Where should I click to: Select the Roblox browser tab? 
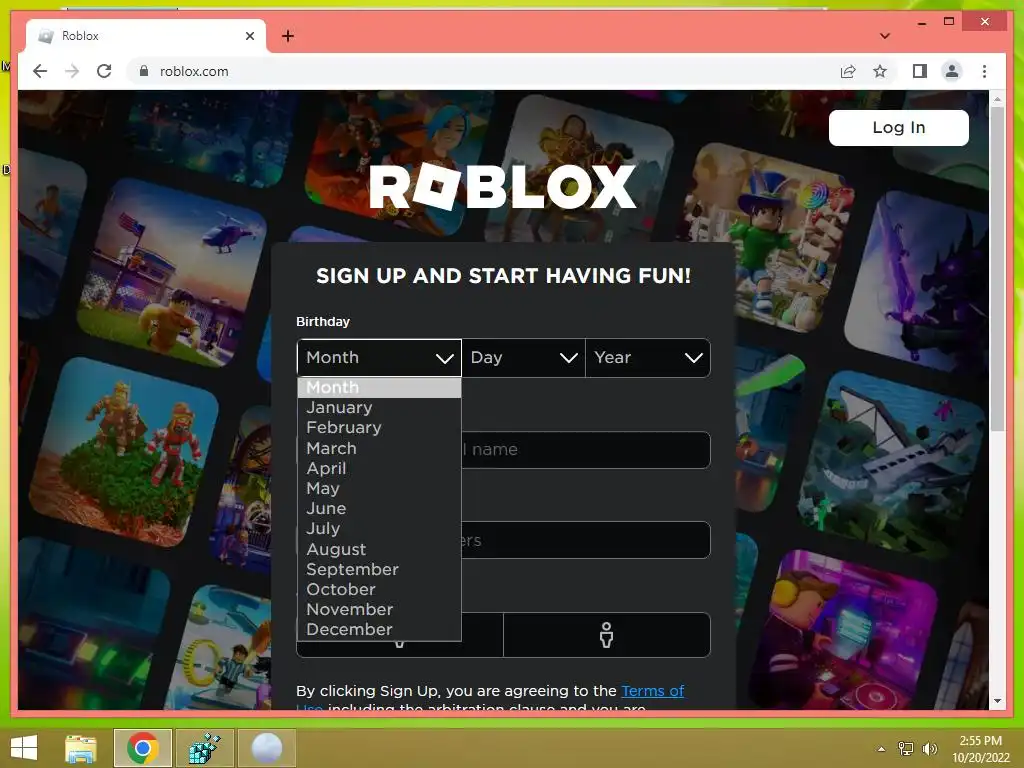146,36
